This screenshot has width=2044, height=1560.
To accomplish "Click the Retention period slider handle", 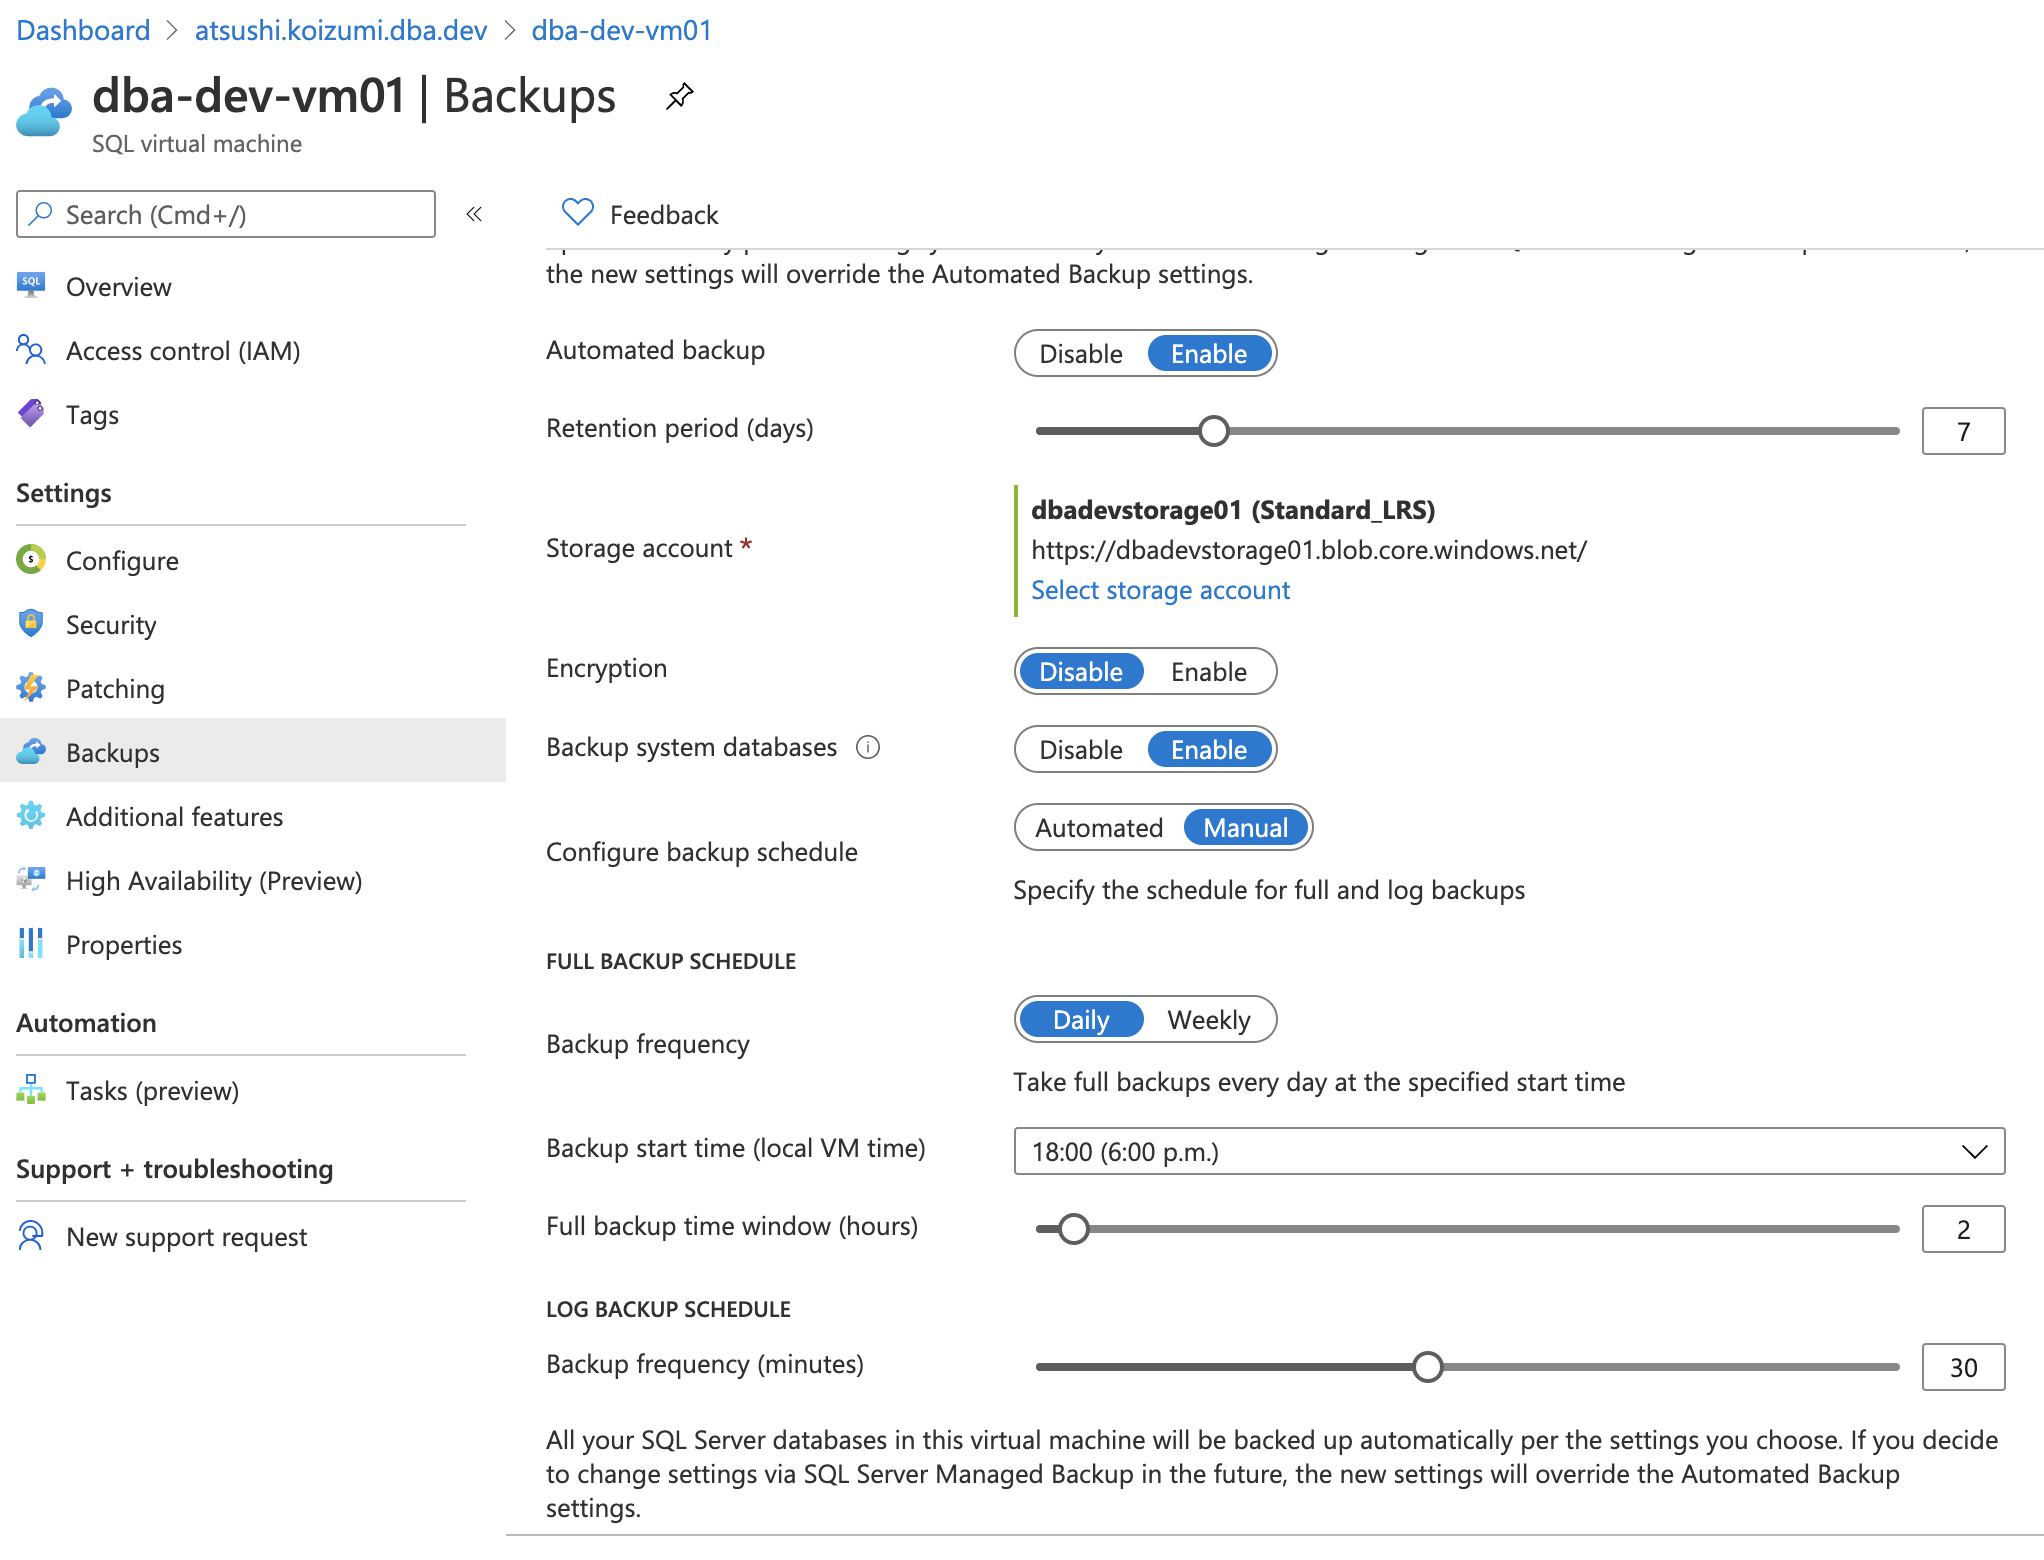I will click(x=1213, y=431).
